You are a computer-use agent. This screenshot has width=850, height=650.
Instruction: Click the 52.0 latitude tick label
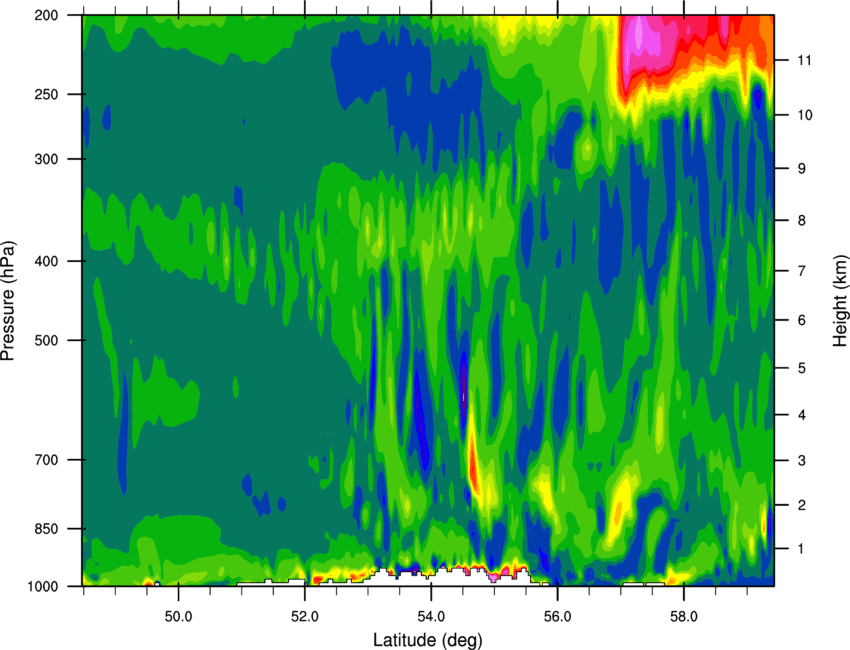coord(305,617)
